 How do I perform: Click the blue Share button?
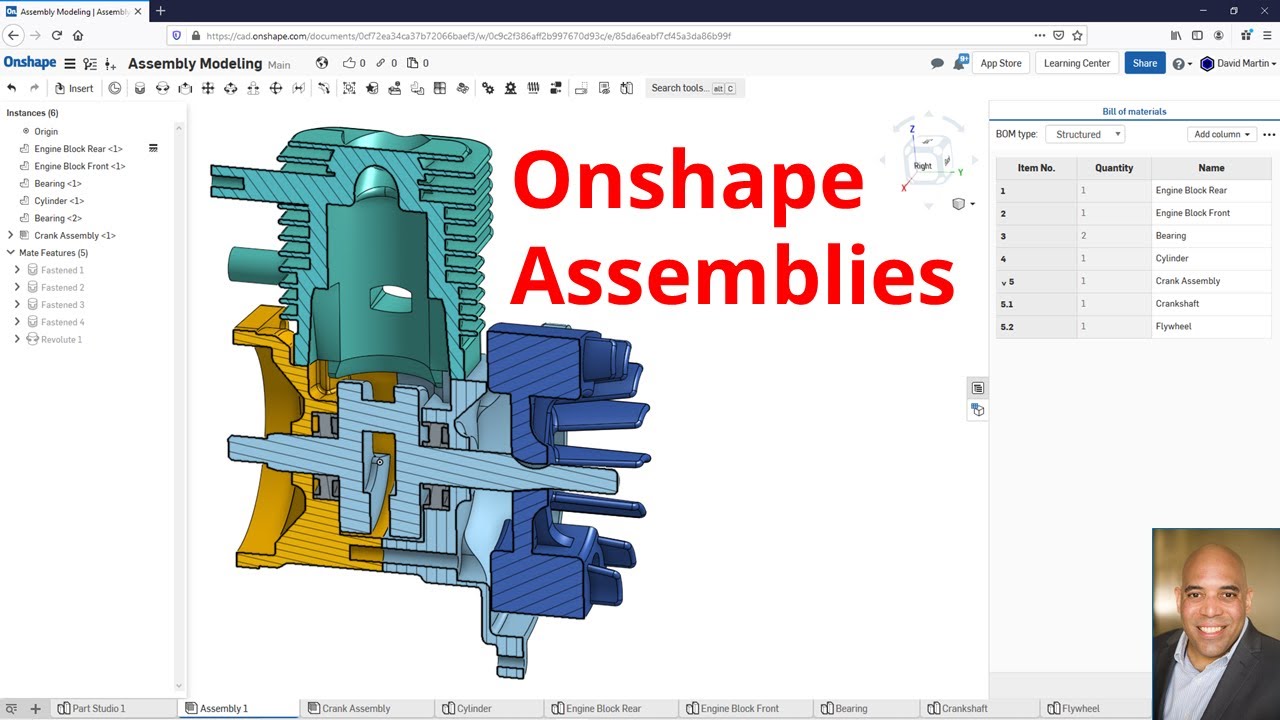1145,63
